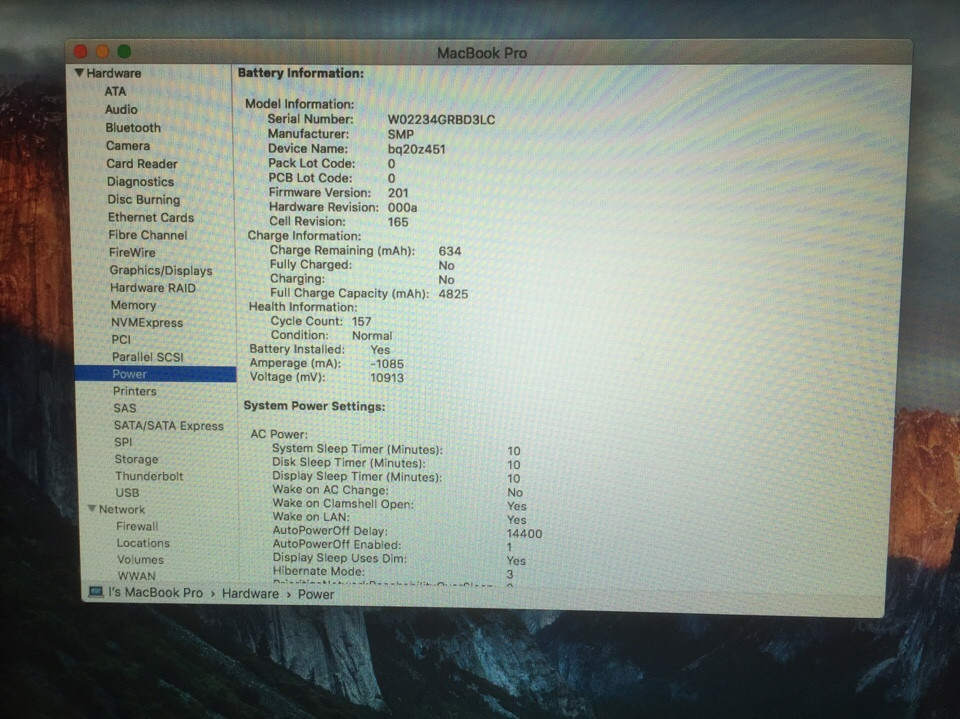The height and width of the screenshot is (719, 960).
Task: Click Cycle Count value 157
Action: [x=362, y=321]
